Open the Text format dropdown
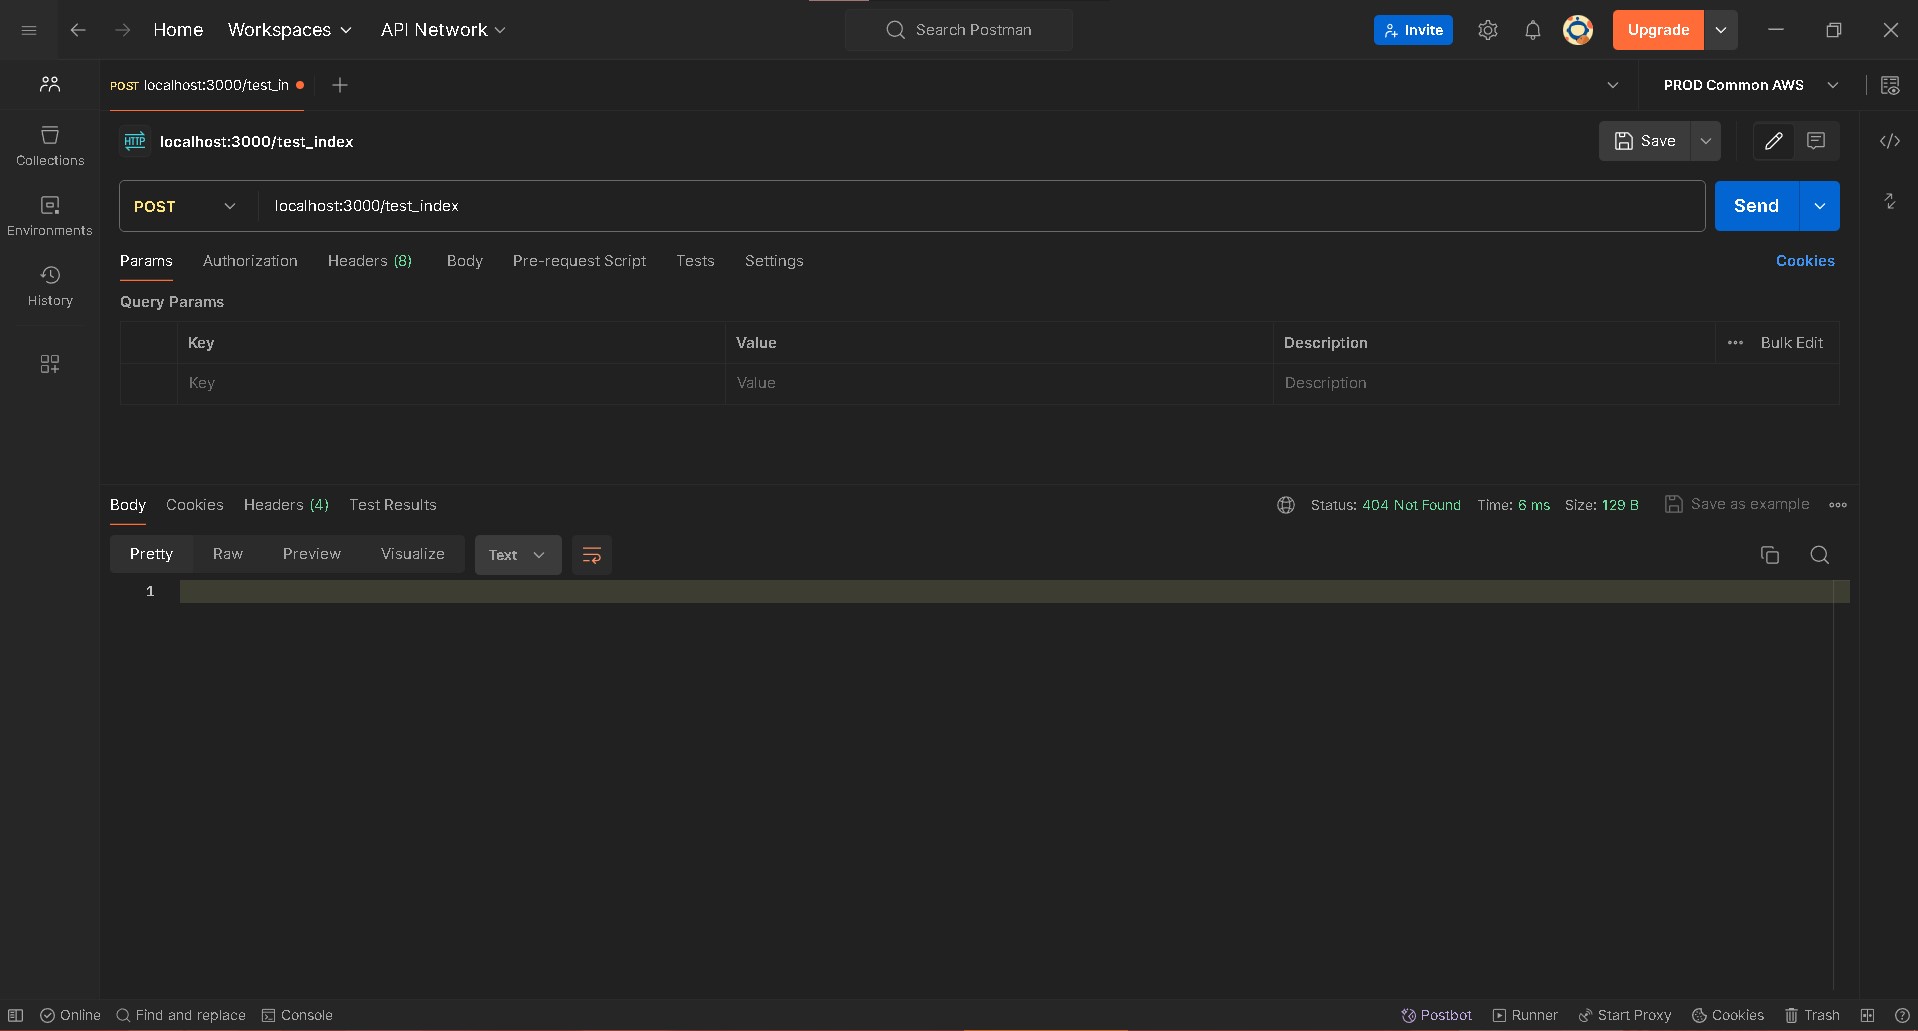The image size is (1918, 1031). (517, 555)
